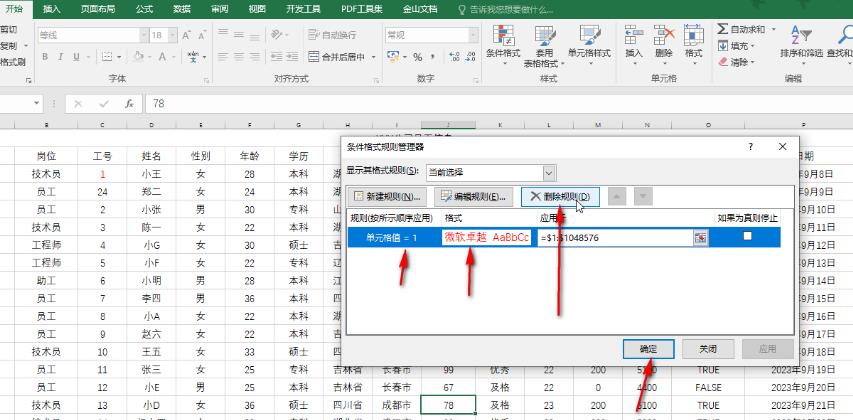Click the fill color bucket icon
853x420 pixels.
point(138,57)
